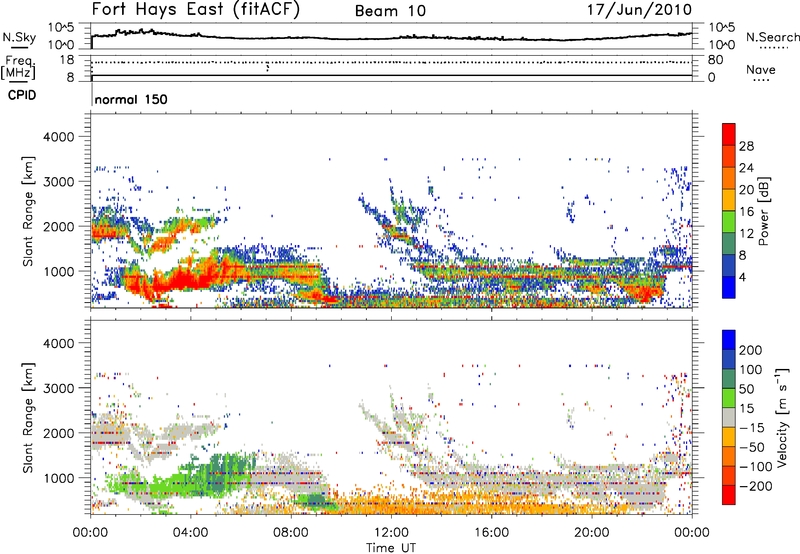800x554 pixels.
Task: Click the 'N.Search' legend label
Action: [772, 37]
